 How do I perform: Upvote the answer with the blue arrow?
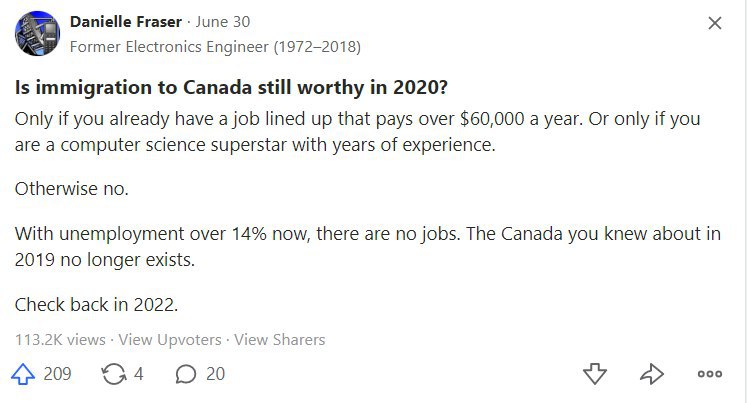23,374
